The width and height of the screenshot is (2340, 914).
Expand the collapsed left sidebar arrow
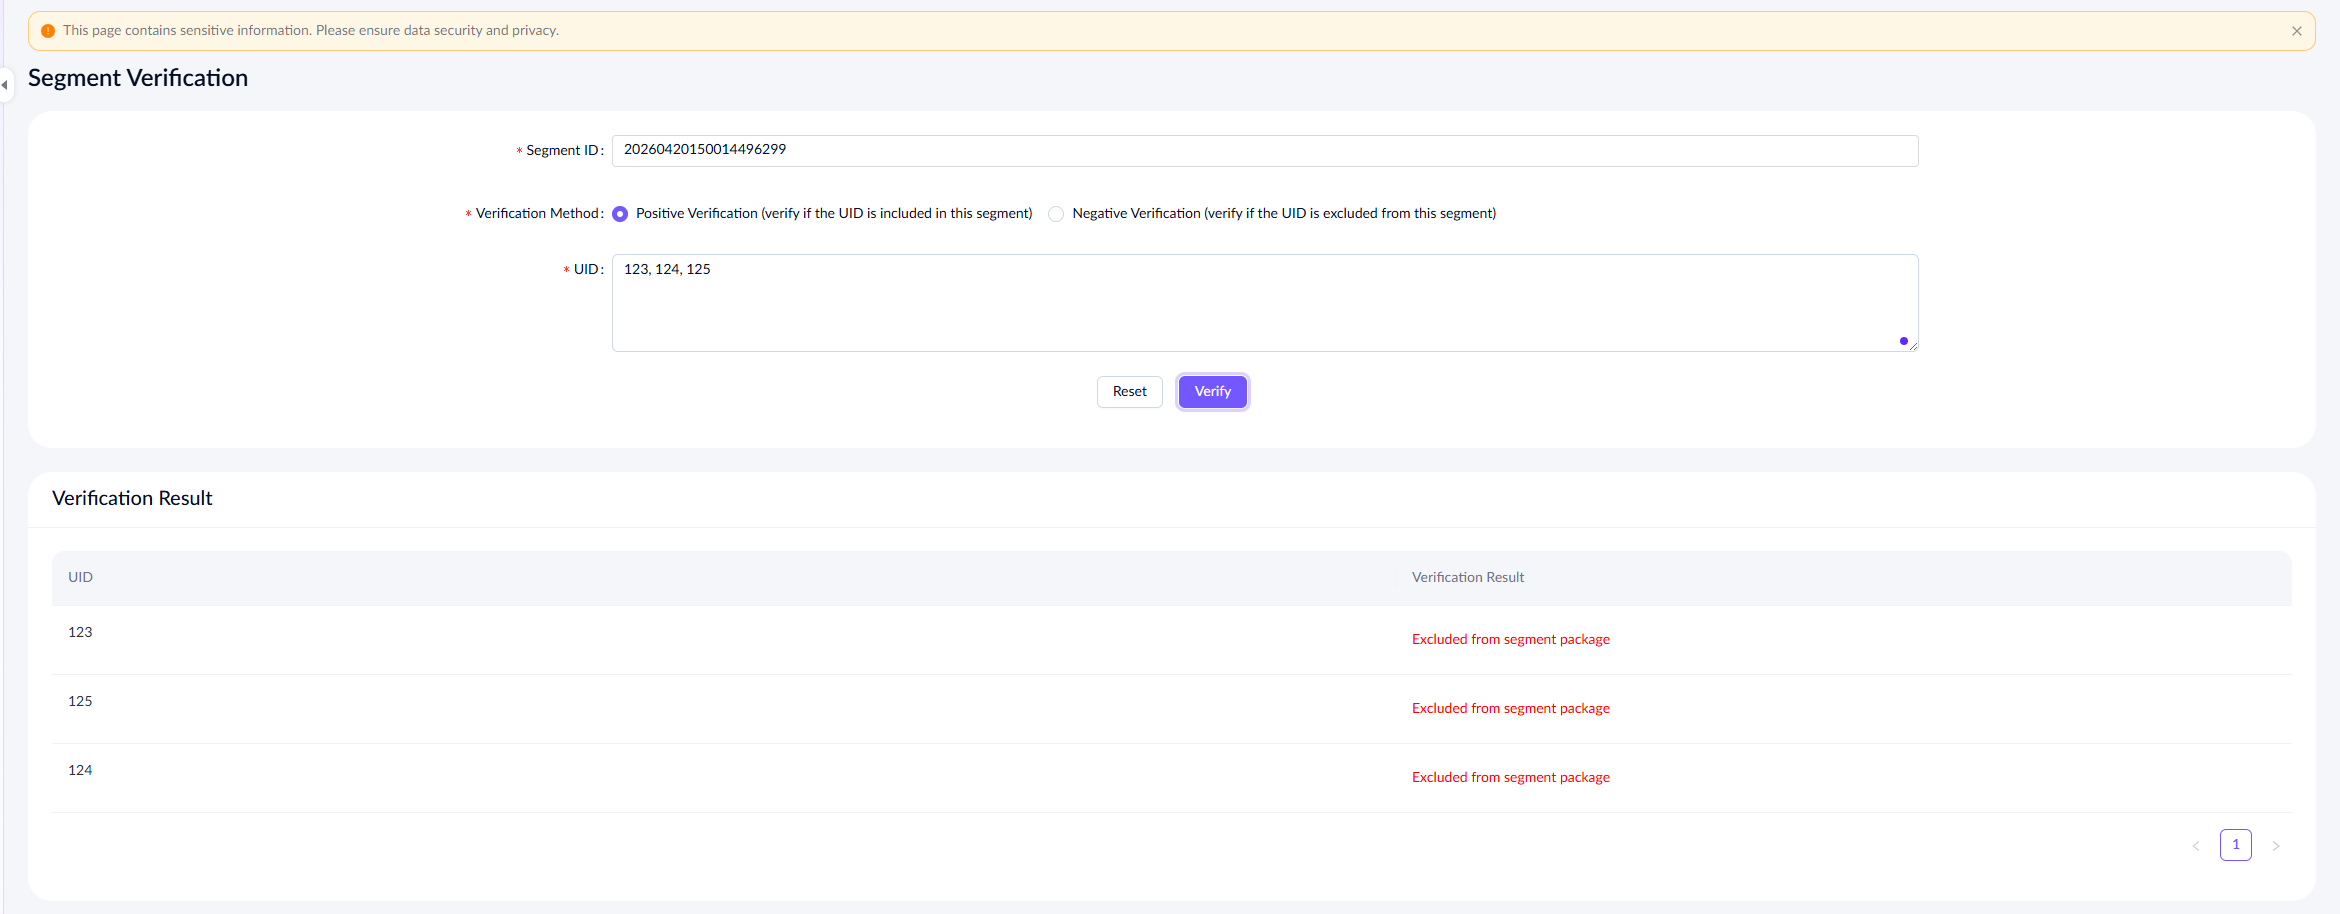click(x=5, y=85)
